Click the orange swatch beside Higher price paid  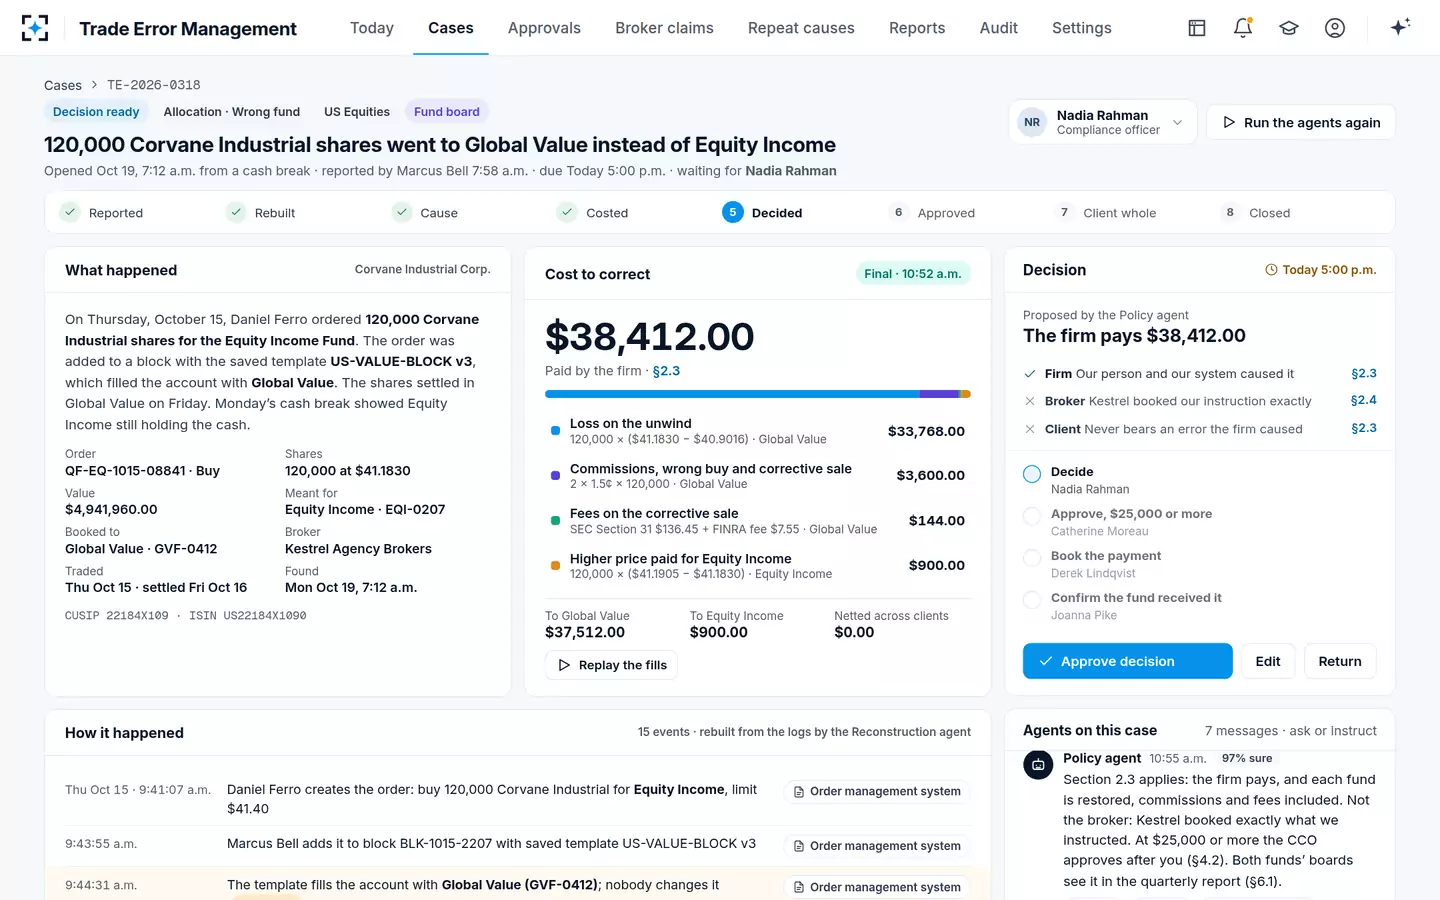555,566
